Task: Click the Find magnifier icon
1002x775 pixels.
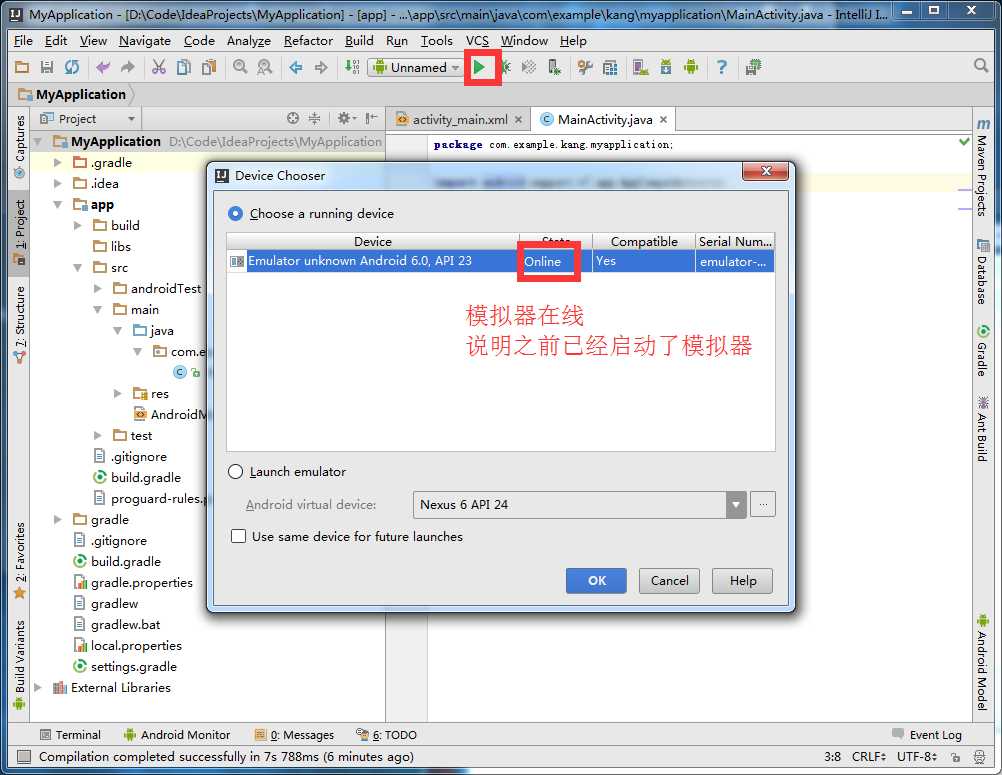Action: coord(240,67)
